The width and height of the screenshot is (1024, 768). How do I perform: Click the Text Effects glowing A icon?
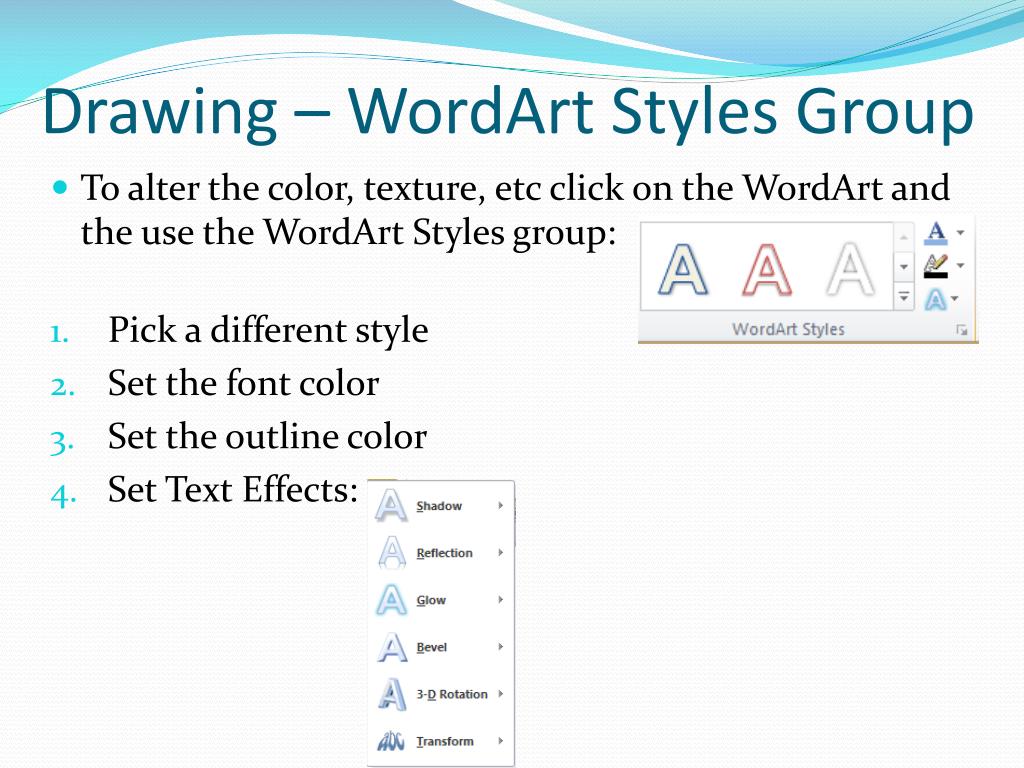[x=935, y=300]
